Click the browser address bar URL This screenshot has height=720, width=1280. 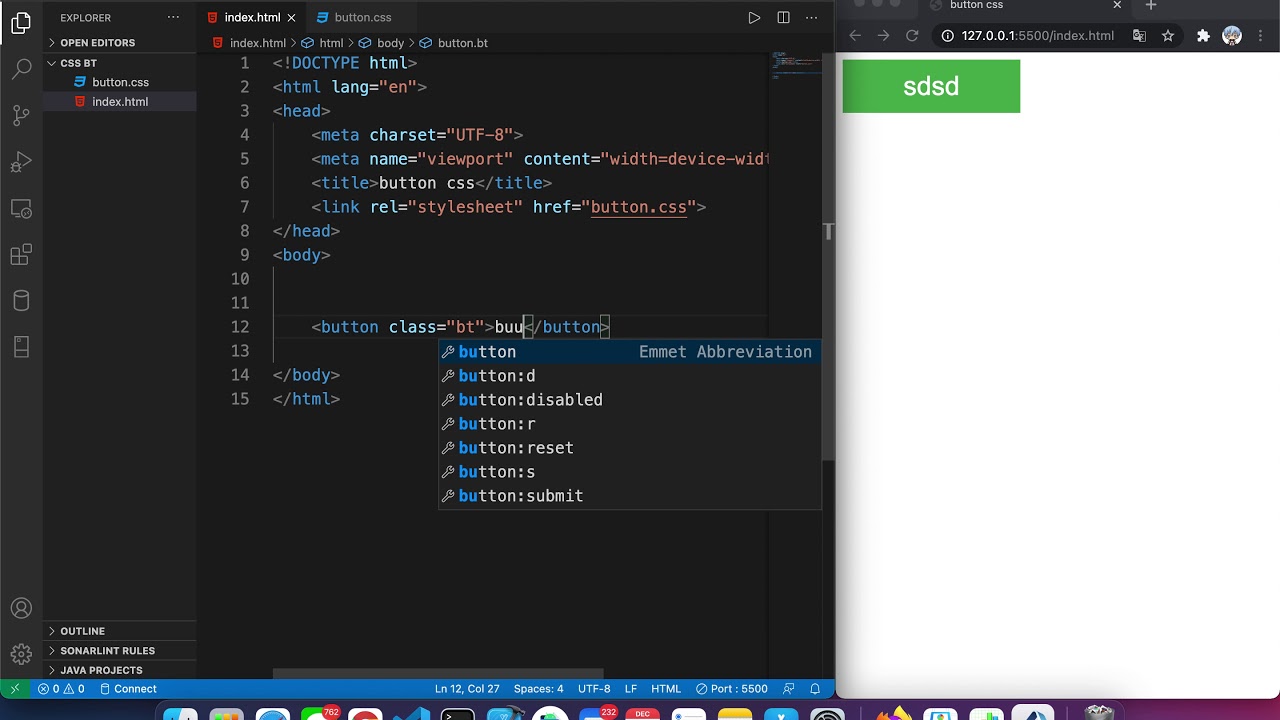click(1038, 35)
